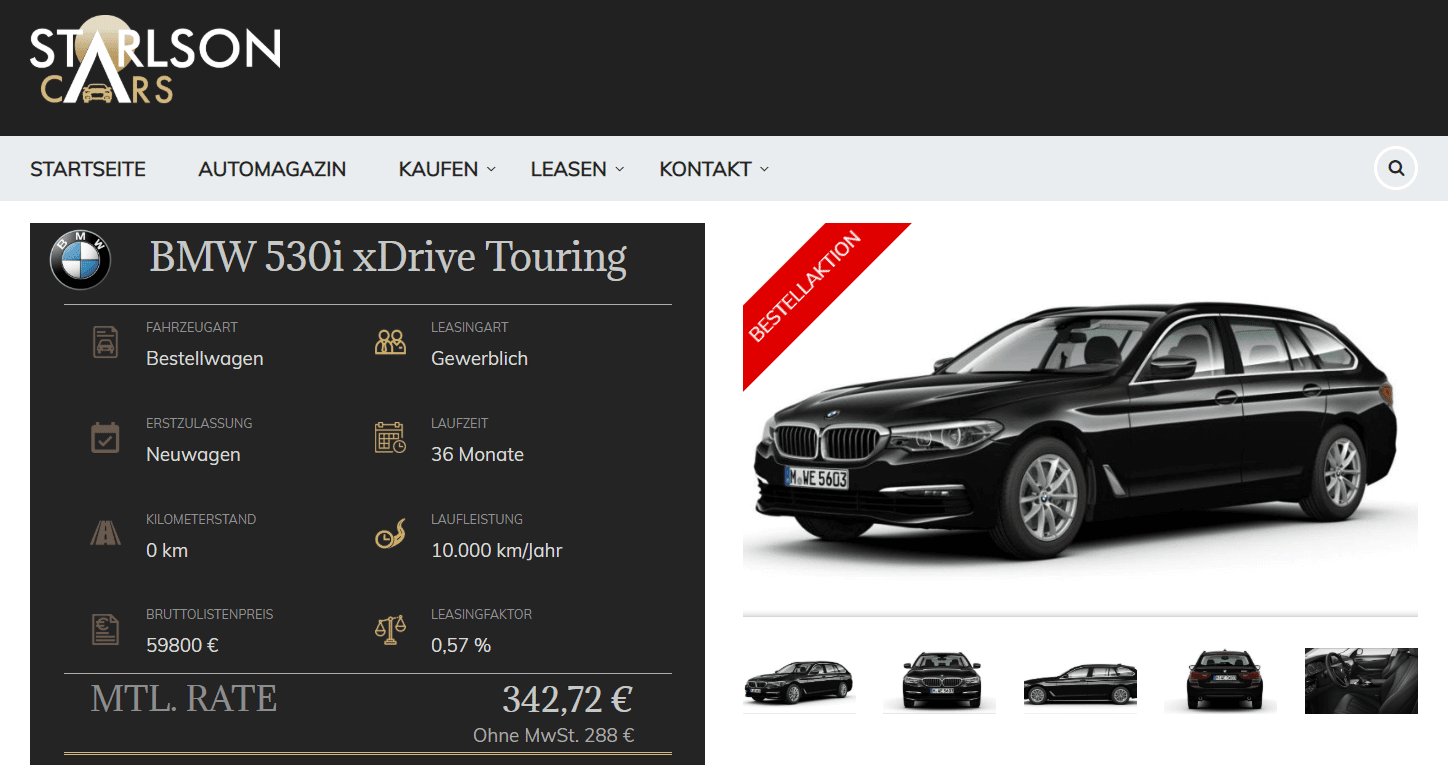The width and height of the screenshot is (1448, 775).
Task: Go to Startseite menu item
Action: pyautogui.click(x=88, y=169)
